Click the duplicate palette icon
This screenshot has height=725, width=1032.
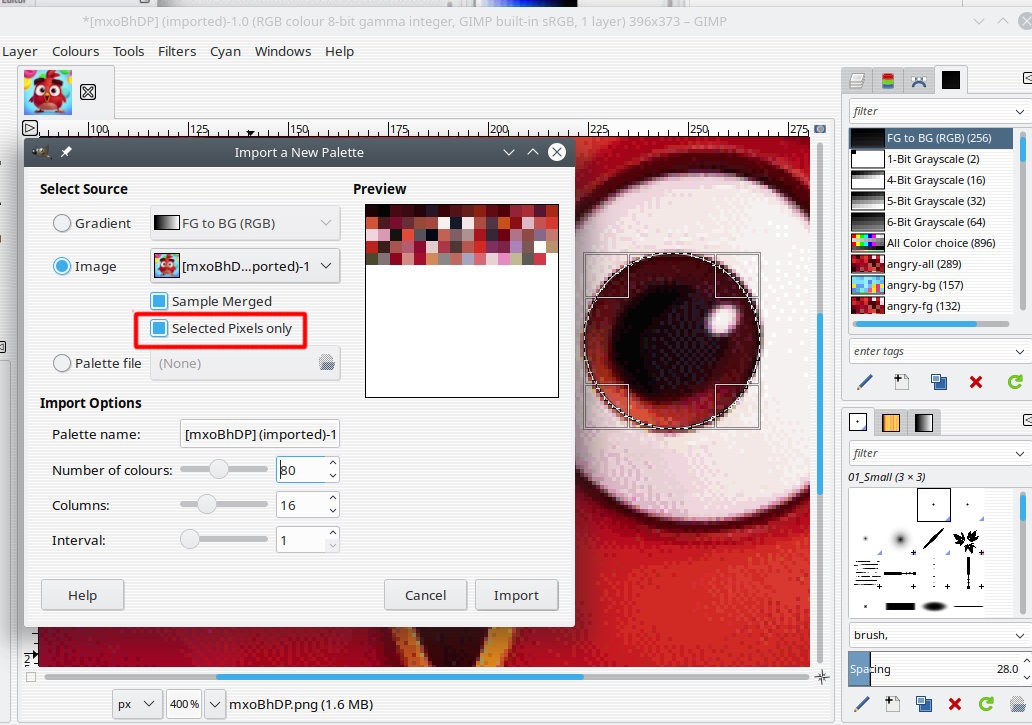[939, 382]
